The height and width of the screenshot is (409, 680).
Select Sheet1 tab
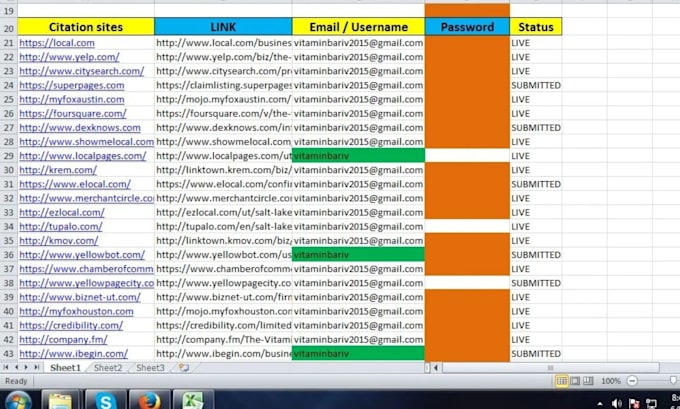coord(65,368)
